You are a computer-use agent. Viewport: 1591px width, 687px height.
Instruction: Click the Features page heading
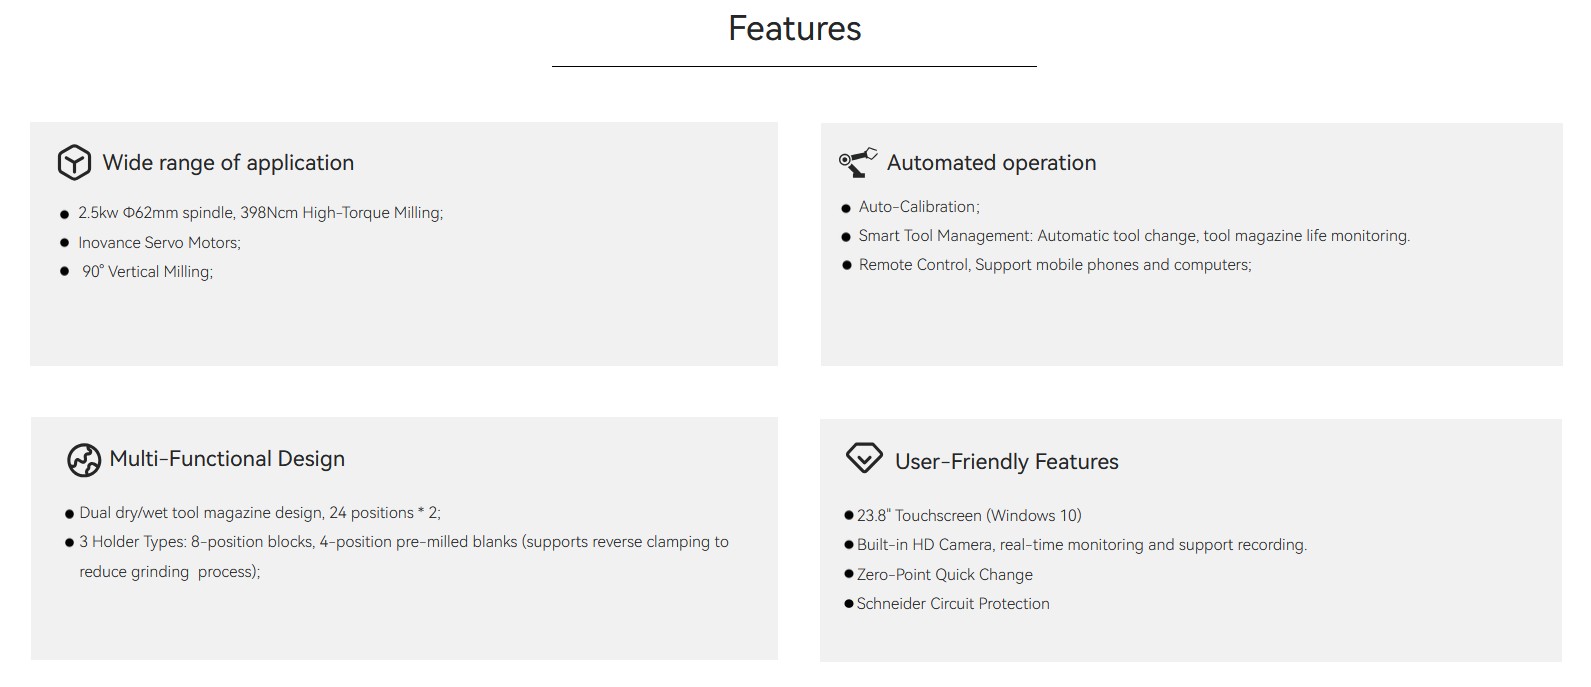[794, 29]
